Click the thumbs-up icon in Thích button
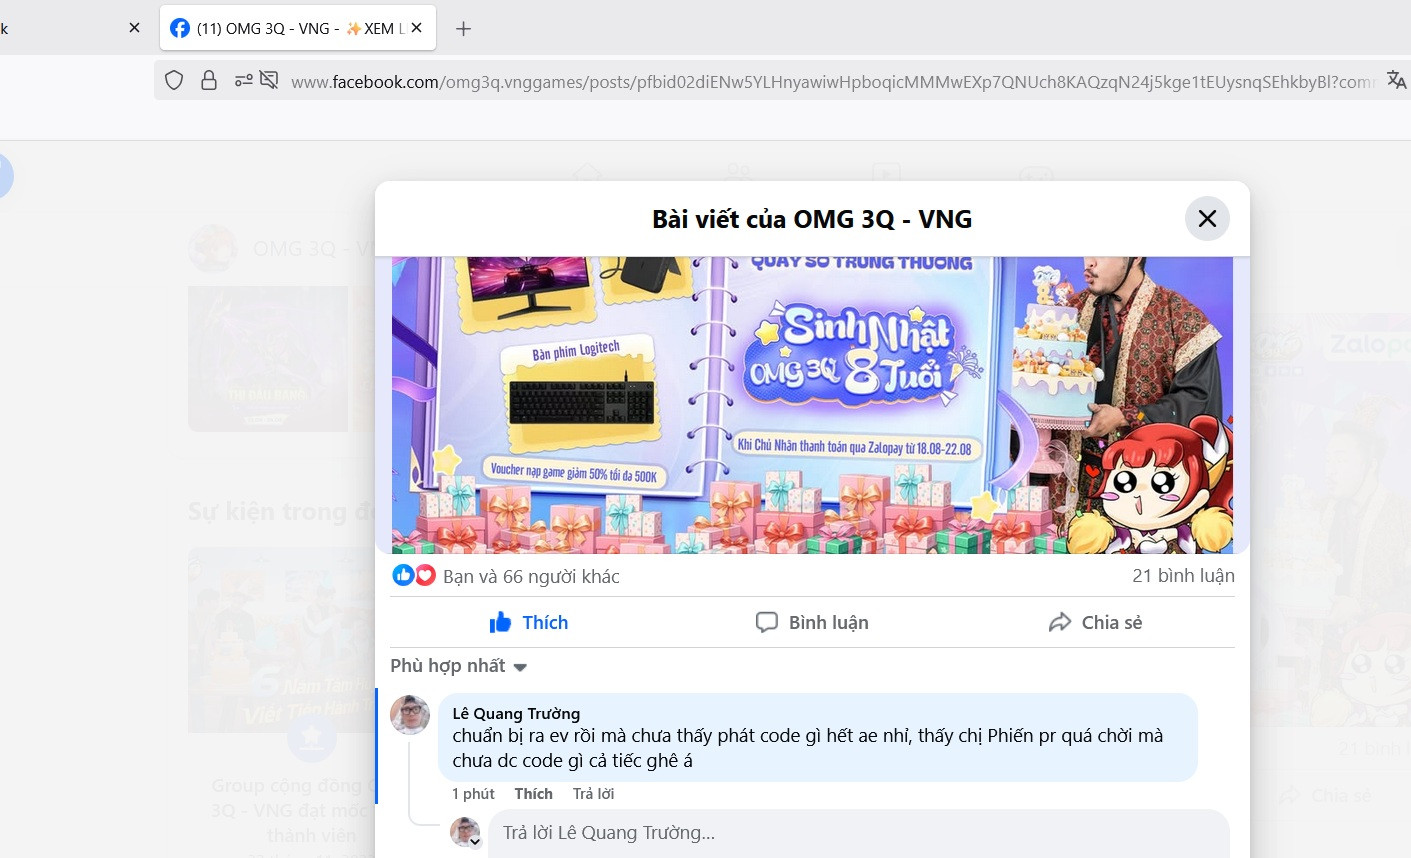This screenshot has height=858, width=1411. (500, 622)
